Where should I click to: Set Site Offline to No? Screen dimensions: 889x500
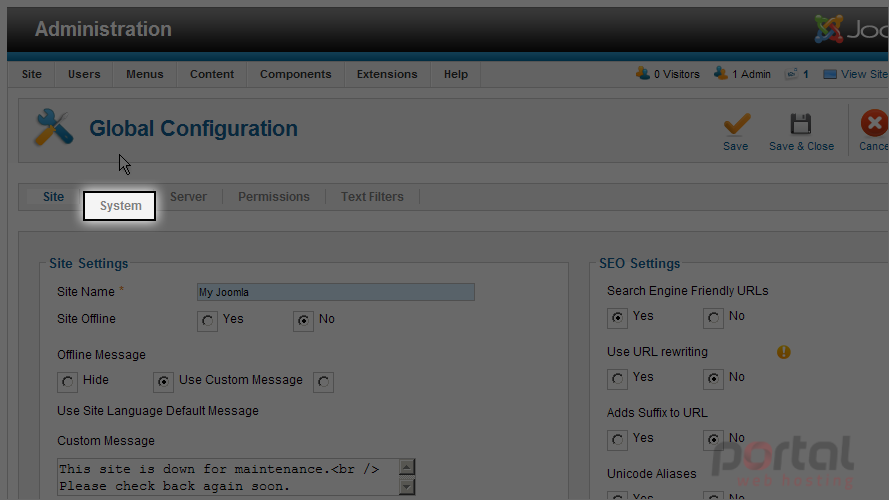(x=303, y=321)
